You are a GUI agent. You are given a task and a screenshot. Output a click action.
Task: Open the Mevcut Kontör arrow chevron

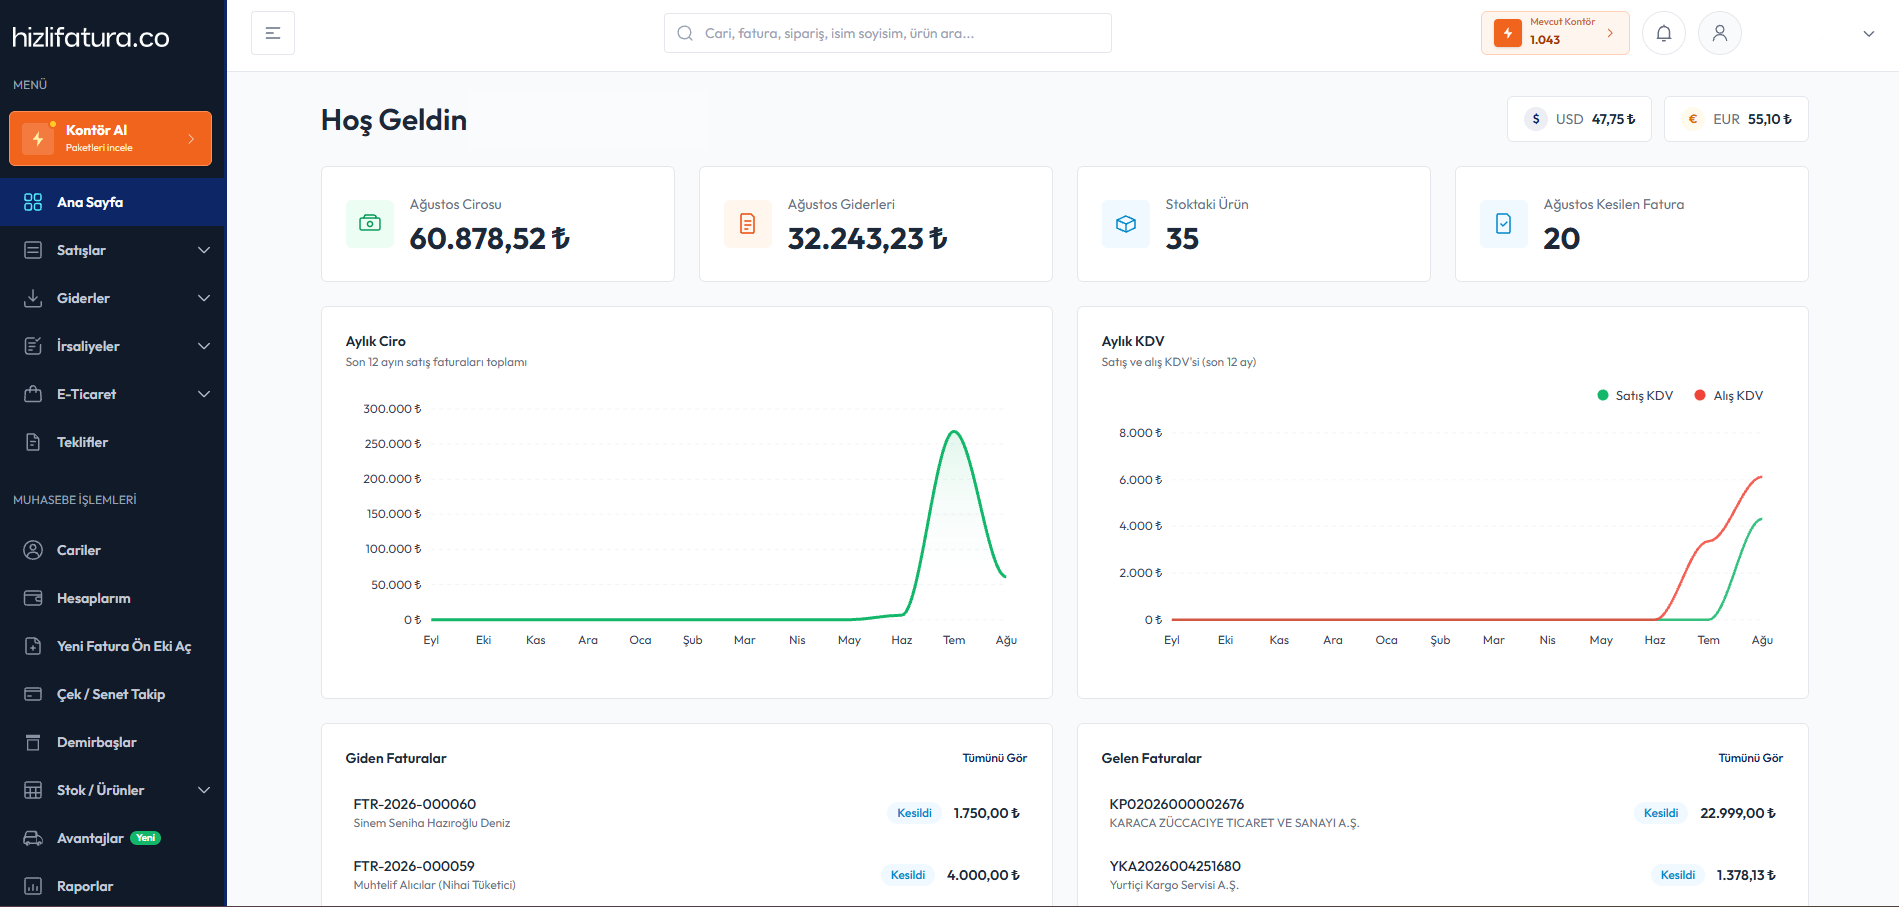coord(1610,33)
